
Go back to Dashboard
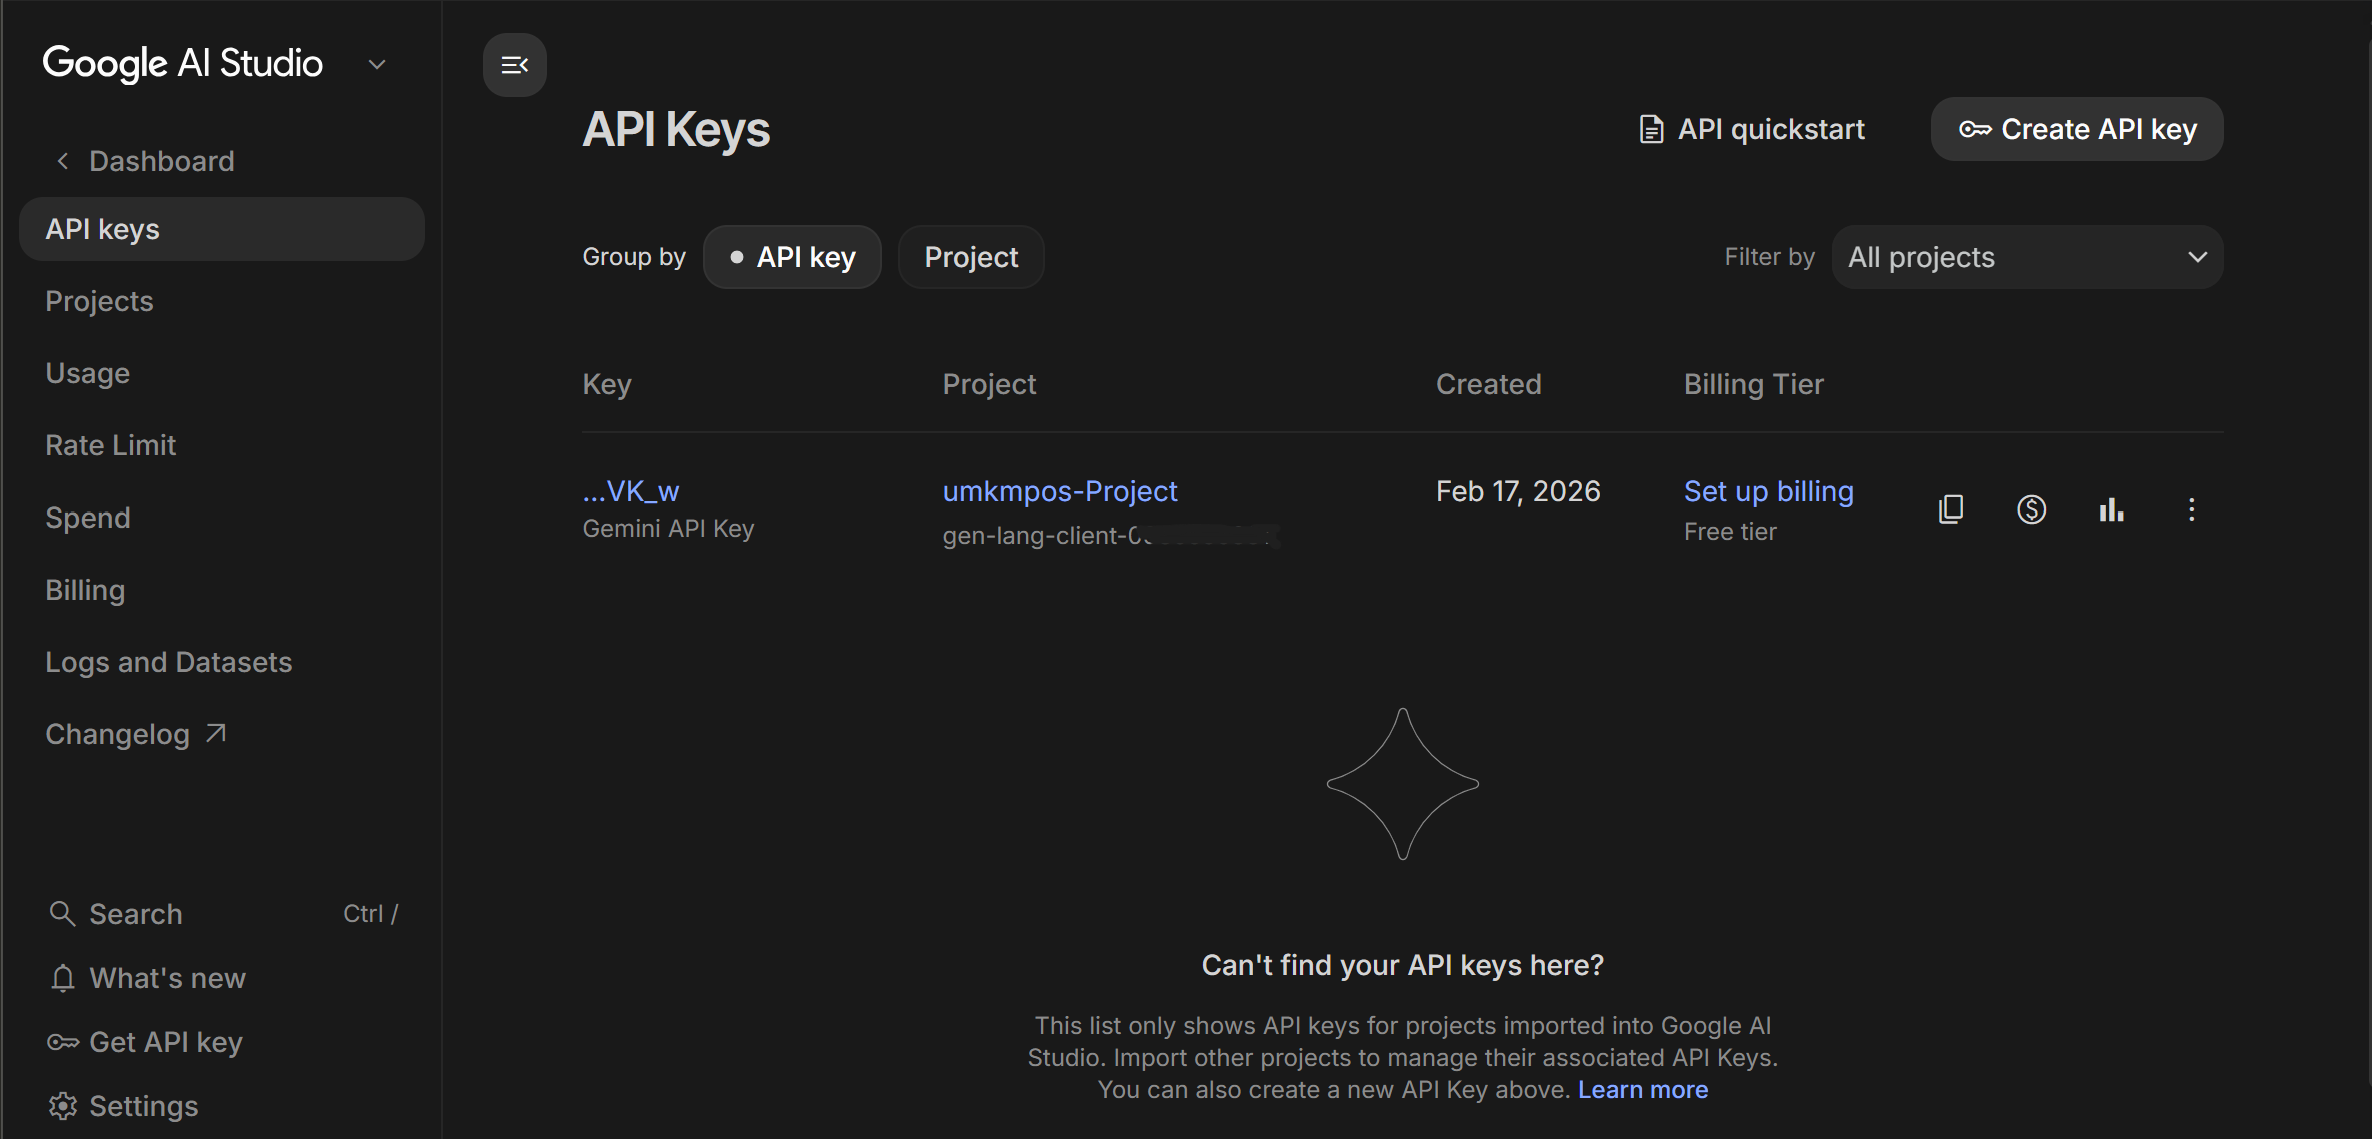coord(145,161)
